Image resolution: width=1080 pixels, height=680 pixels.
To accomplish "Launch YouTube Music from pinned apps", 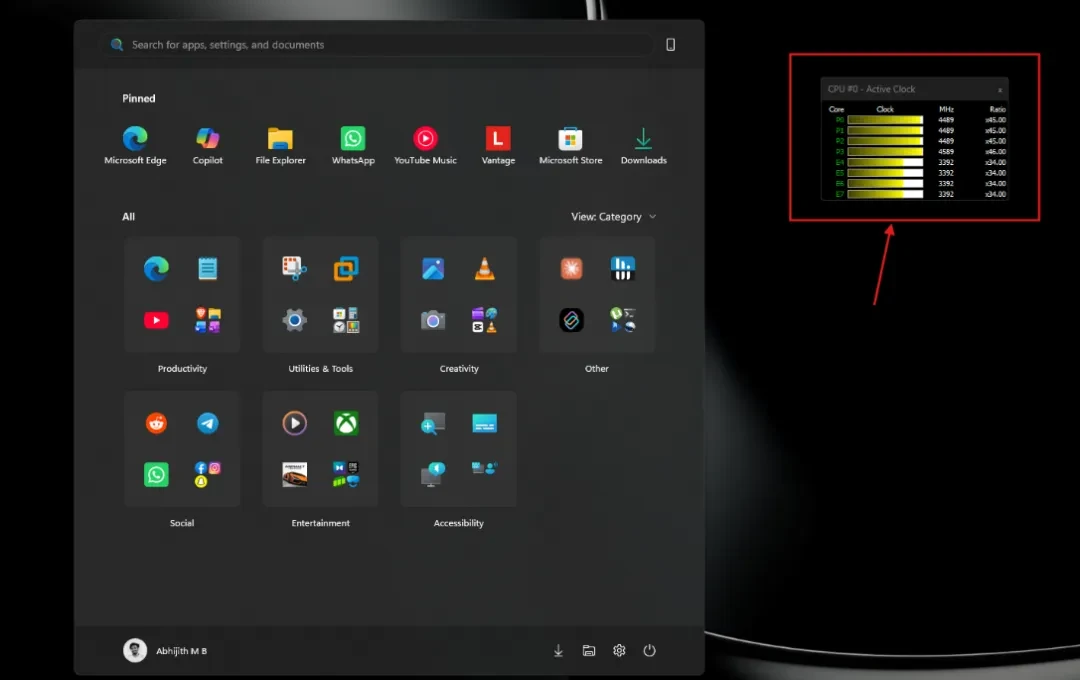I will coord(425,146).
